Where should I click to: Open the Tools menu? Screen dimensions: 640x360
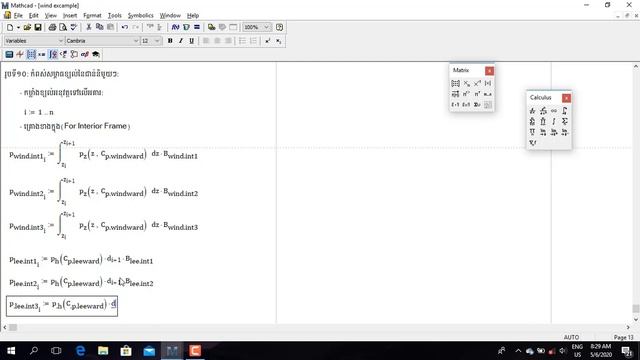point(115,16)
